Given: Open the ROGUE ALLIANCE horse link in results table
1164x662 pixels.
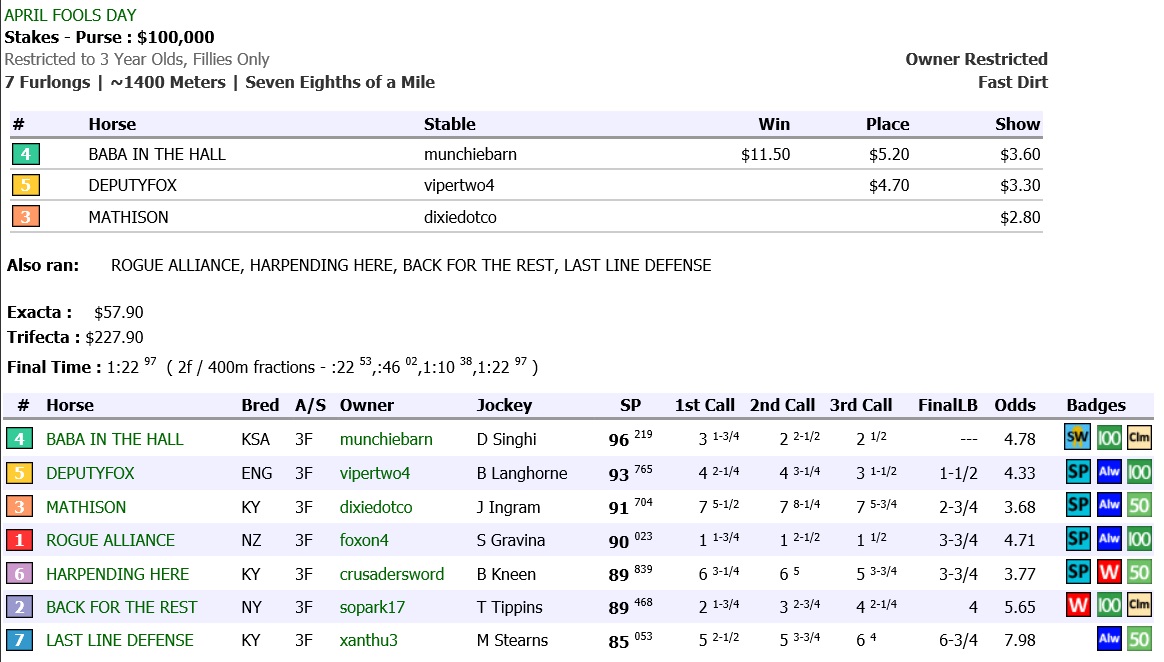Looking at the screenshot, I should (x=110, y=540).
